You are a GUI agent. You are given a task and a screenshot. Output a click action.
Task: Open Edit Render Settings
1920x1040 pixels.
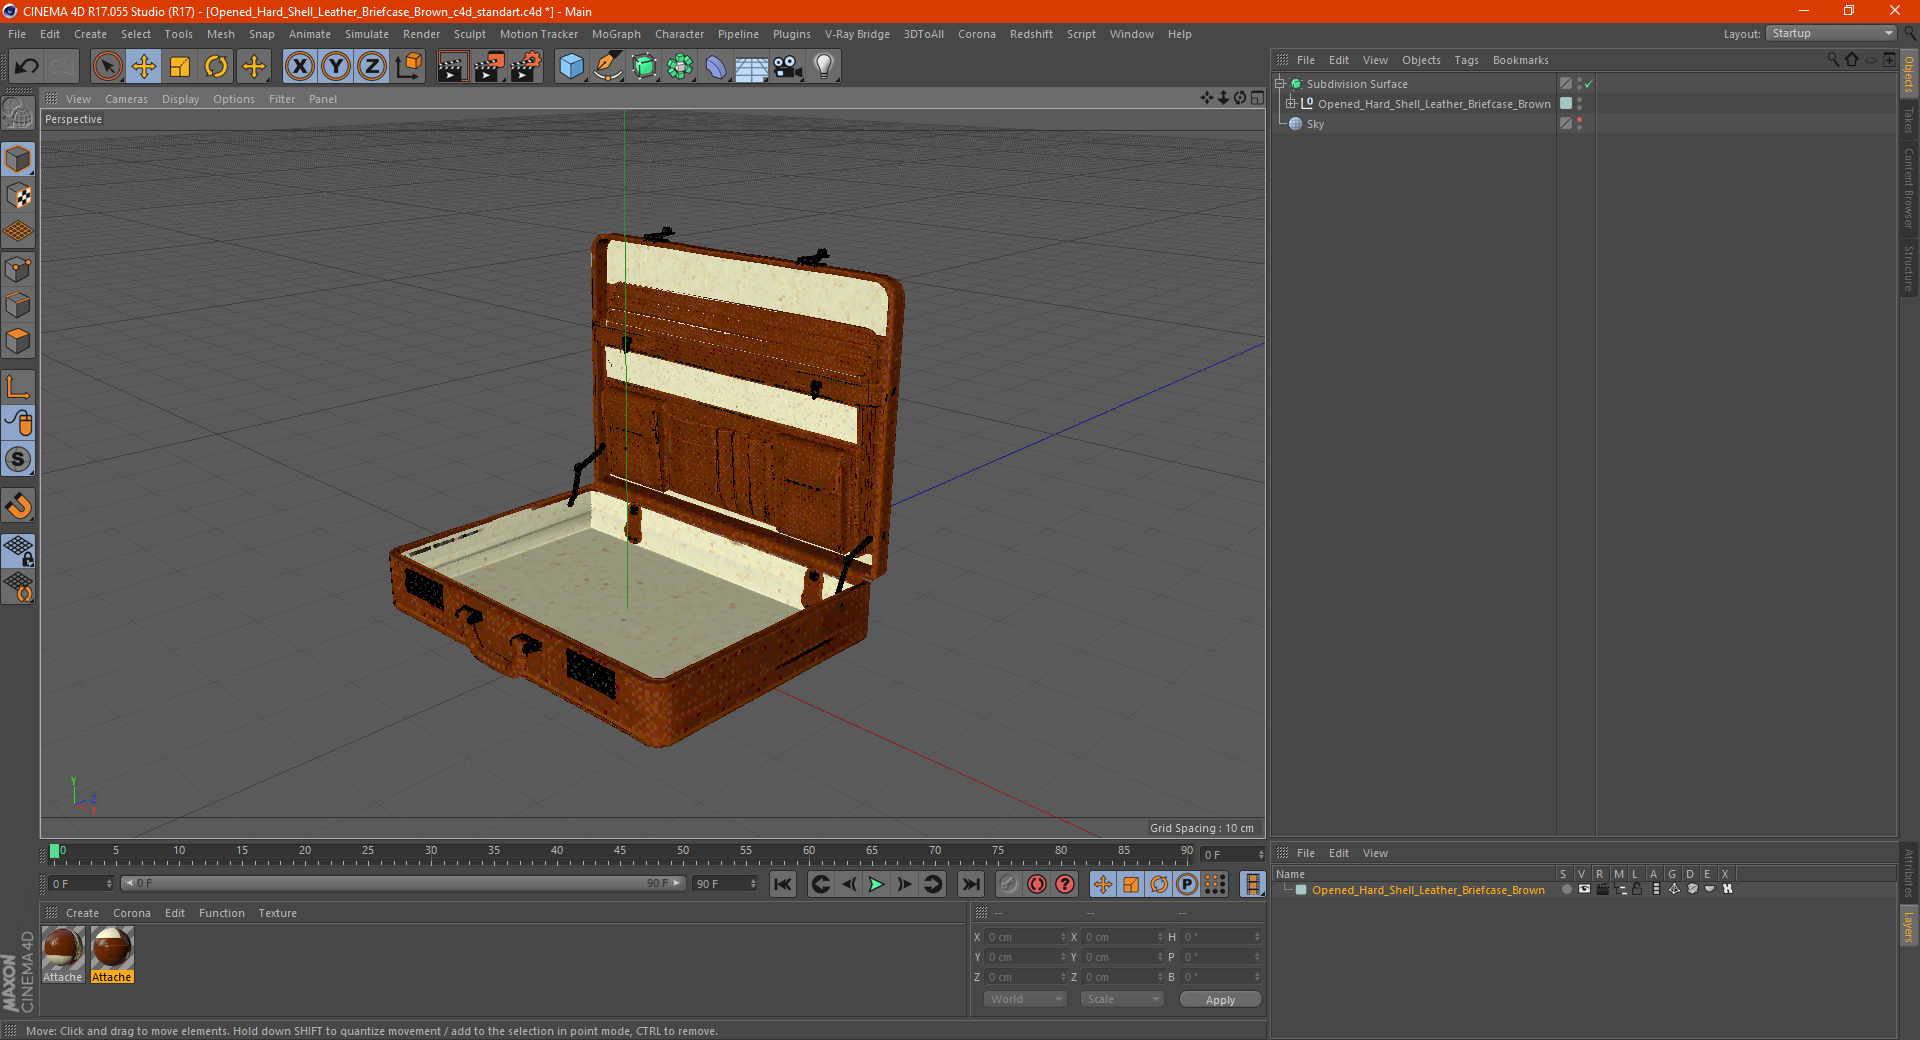point(526,67)
